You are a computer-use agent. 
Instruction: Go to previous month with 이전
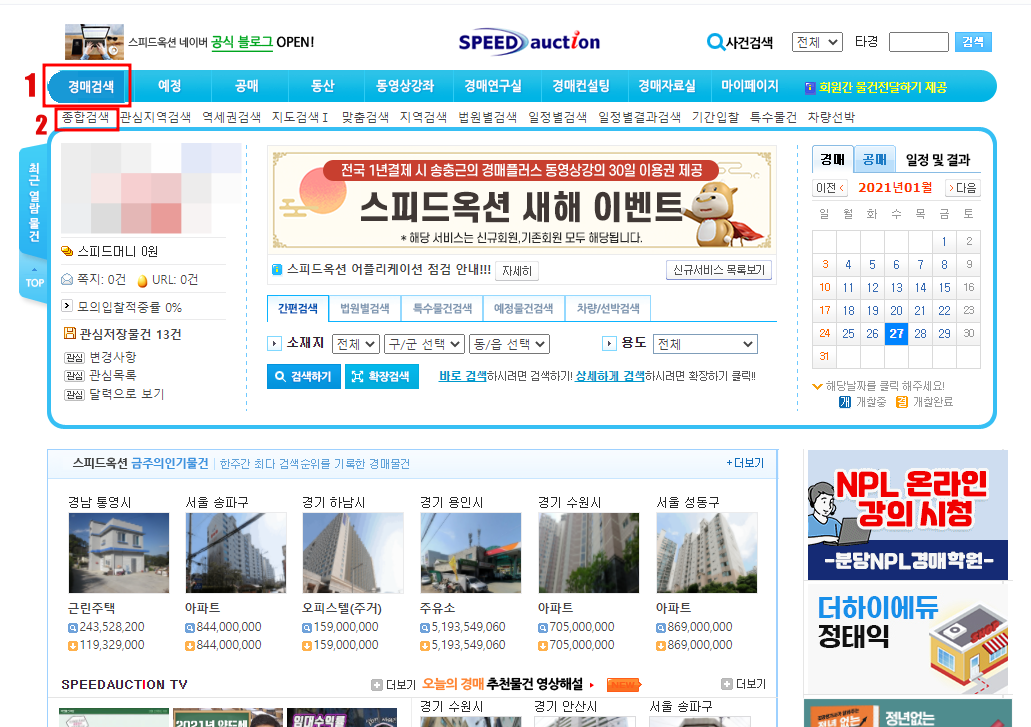tap(830, 188)
